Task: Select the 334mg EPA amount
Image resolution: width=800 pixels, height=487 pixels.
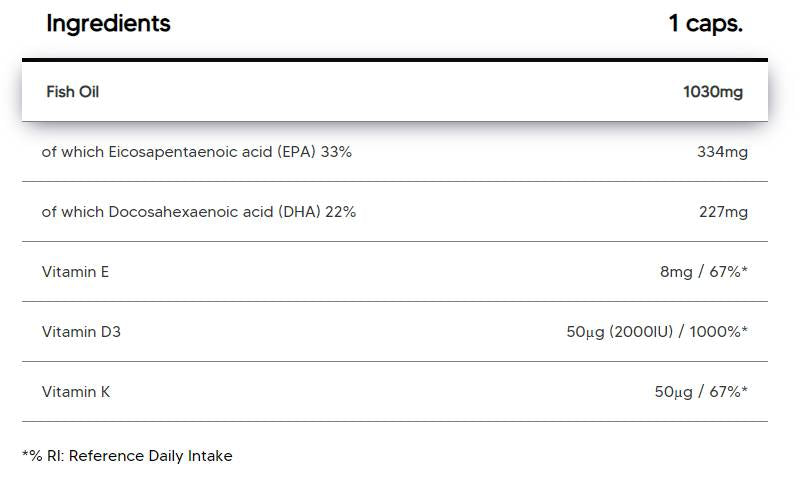Action: pos(722,152)
